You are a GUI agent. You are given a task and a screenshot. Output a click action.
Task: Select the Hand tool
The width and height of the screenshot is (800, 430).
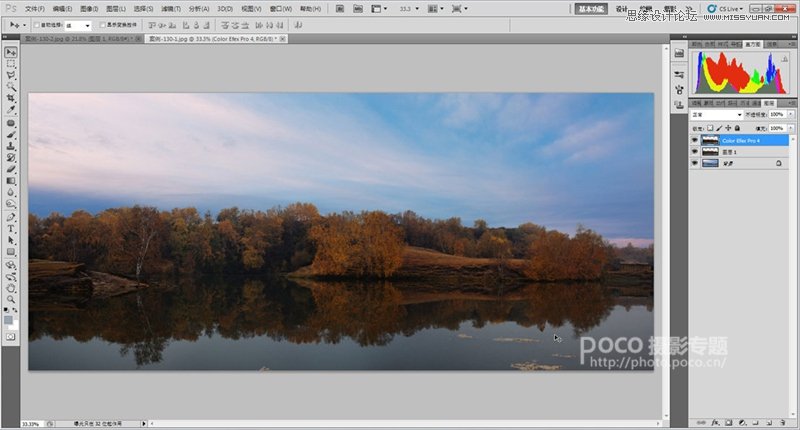11,288
